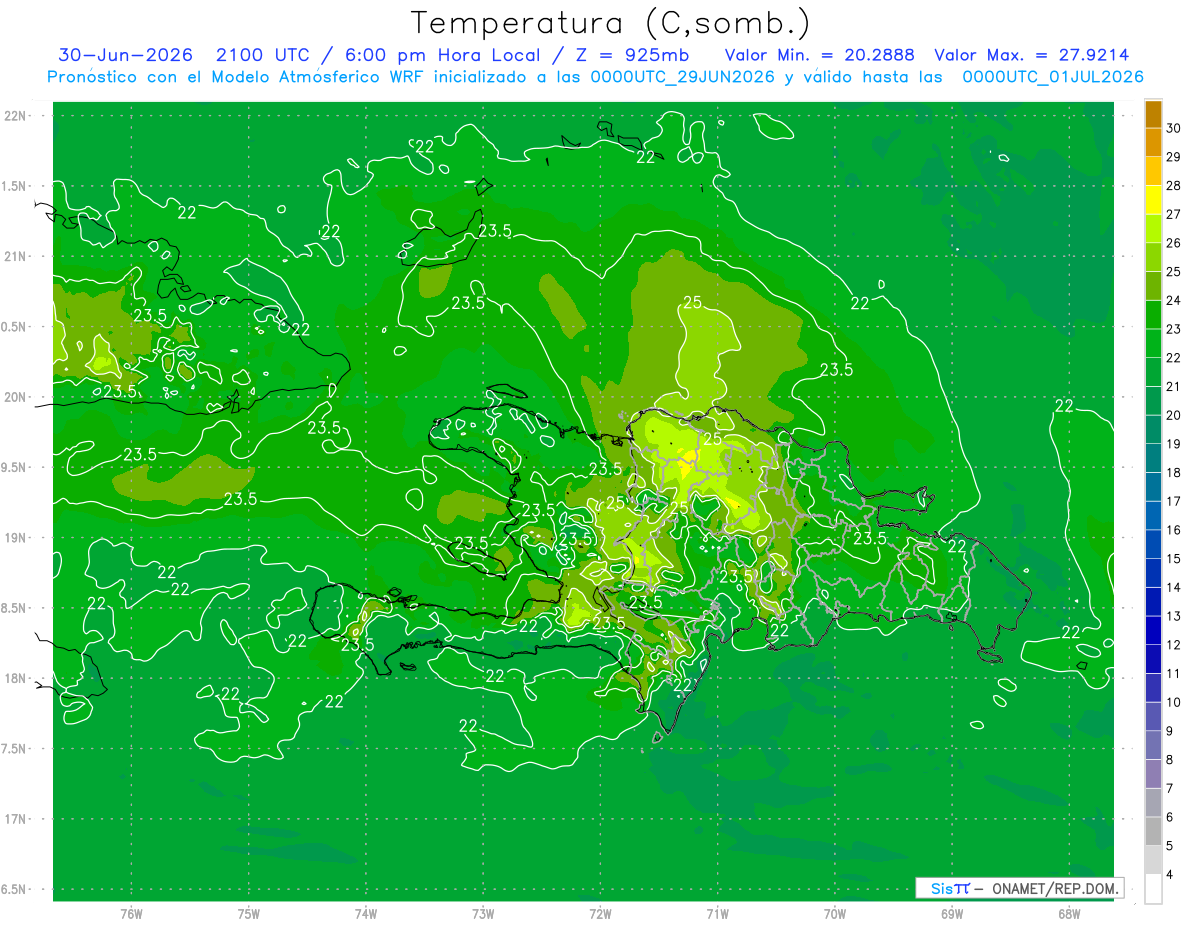This screenshot has height=927, width=1200.
Task: Click the teal colorbar segment between 18 and 19
Action: click(1153, 458)
